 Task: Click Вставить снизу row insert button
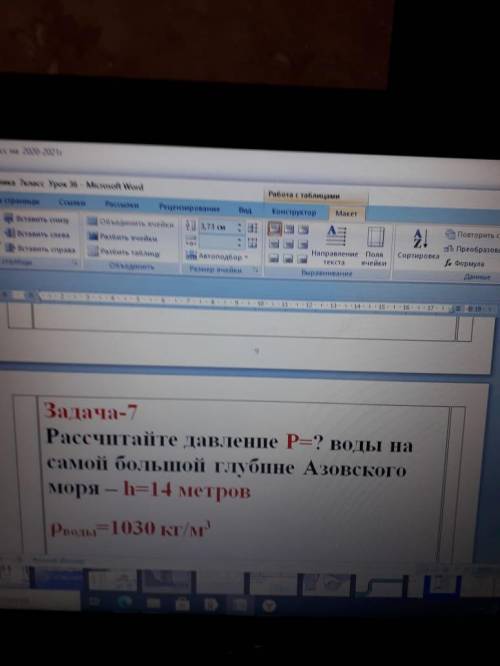(37, 219)
